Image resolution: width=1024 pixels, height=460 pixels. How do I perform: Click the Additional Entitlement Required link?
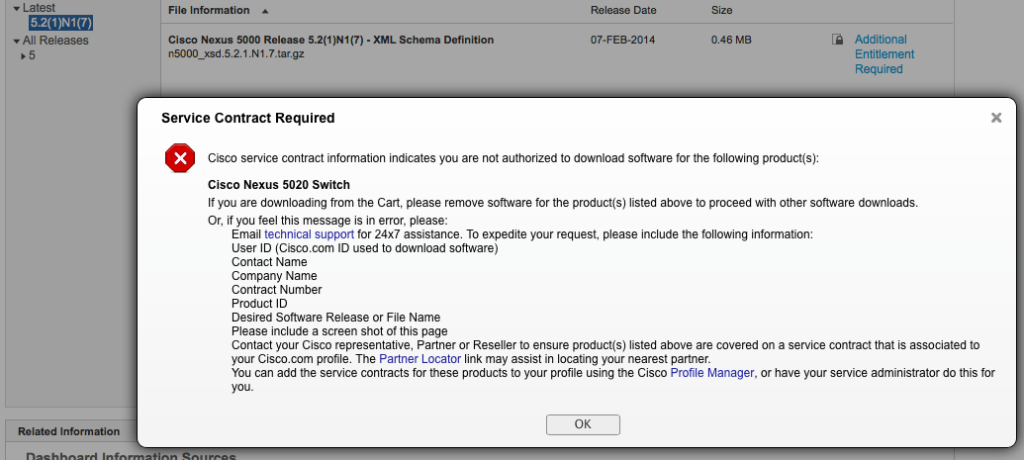(884, 54)
